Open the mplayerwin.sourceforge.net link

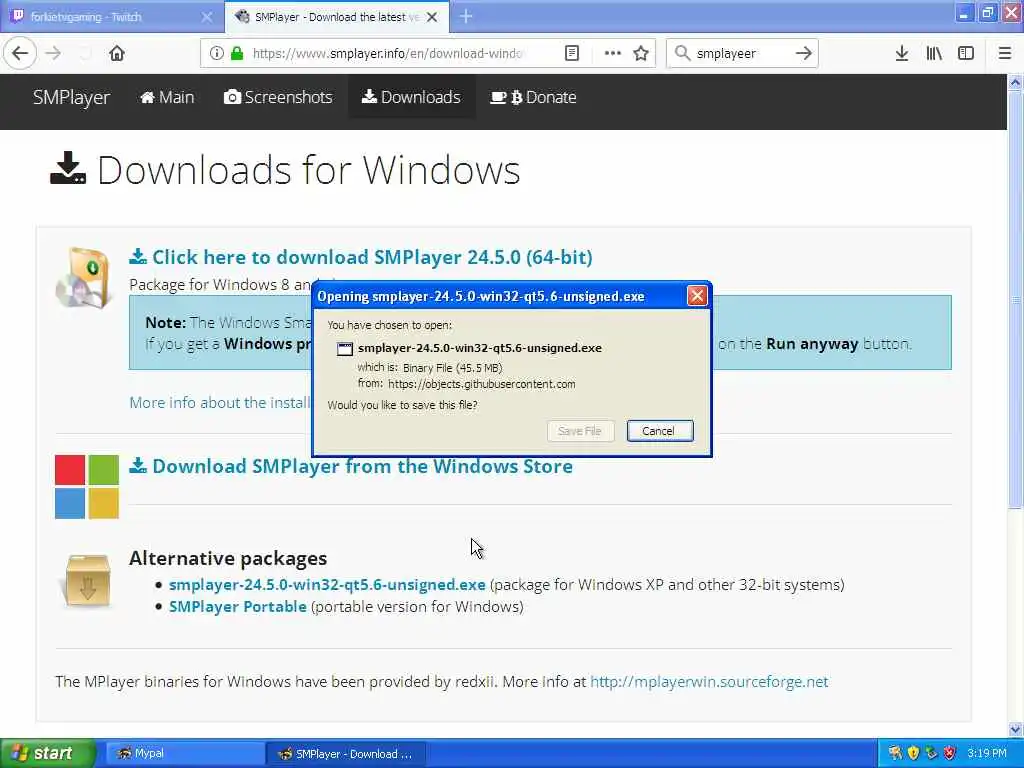click(709, 682)
